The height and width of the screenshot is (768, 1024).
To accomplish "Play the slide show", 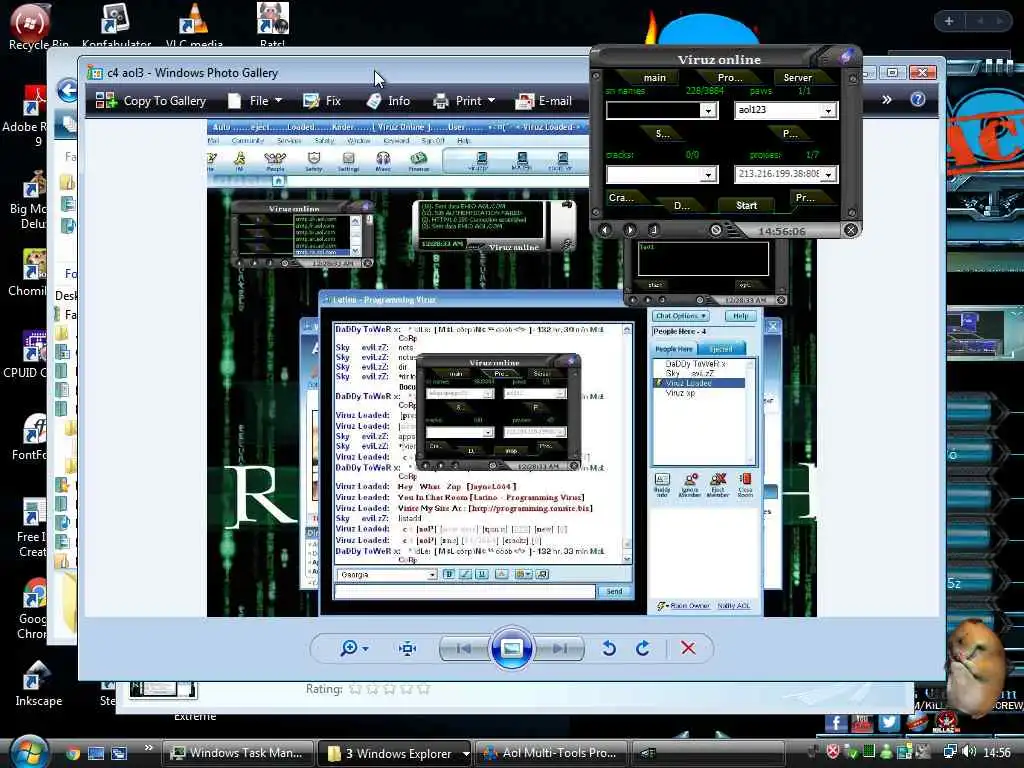I will (511, 648).
